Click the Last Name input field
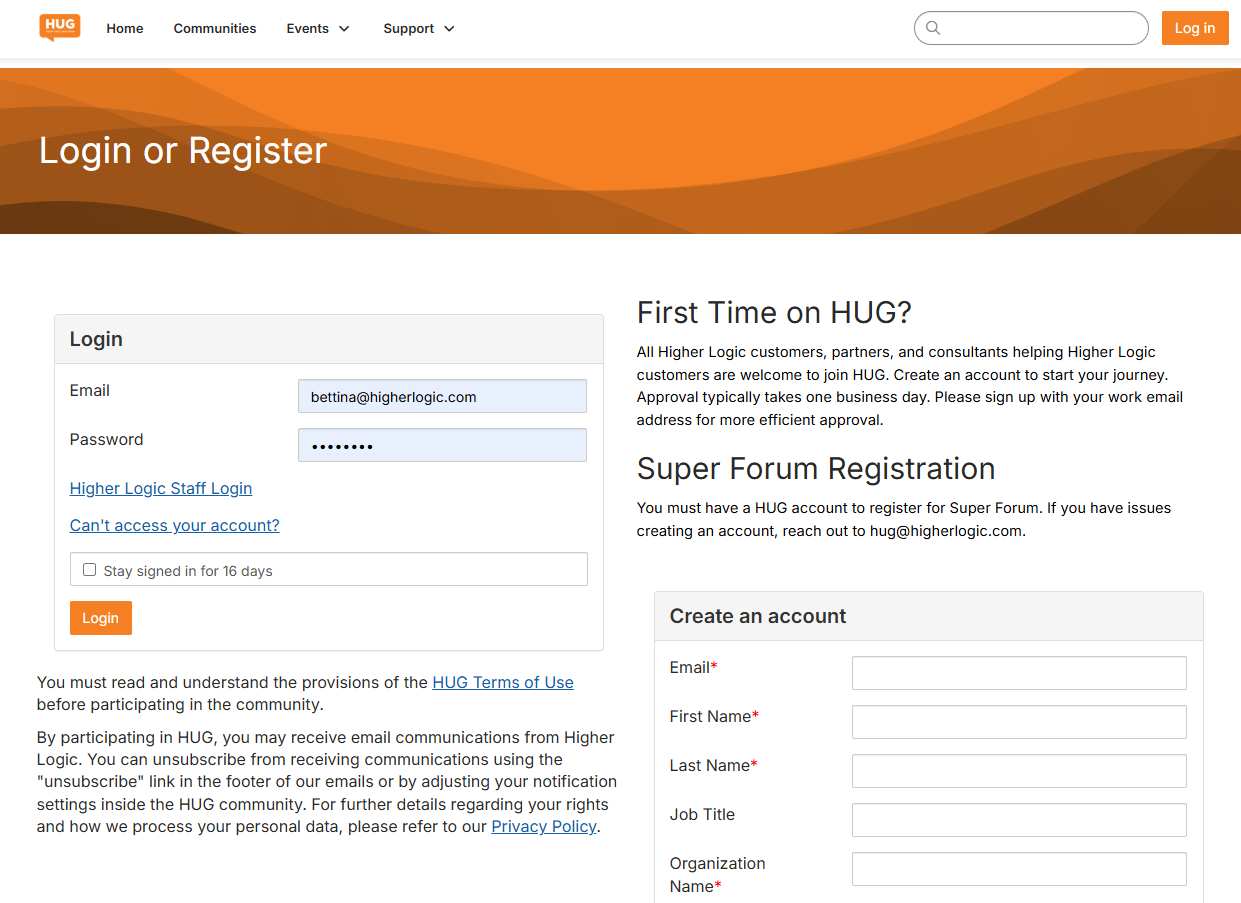Viewport: 1241px width, 903px height. tap(1019, 771)
